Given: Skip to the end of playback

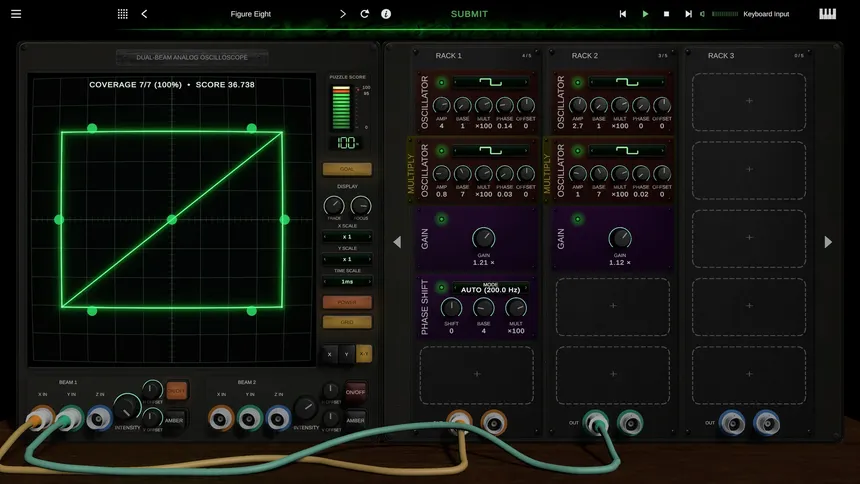Looking at the screenshot, I should point(688,14).
